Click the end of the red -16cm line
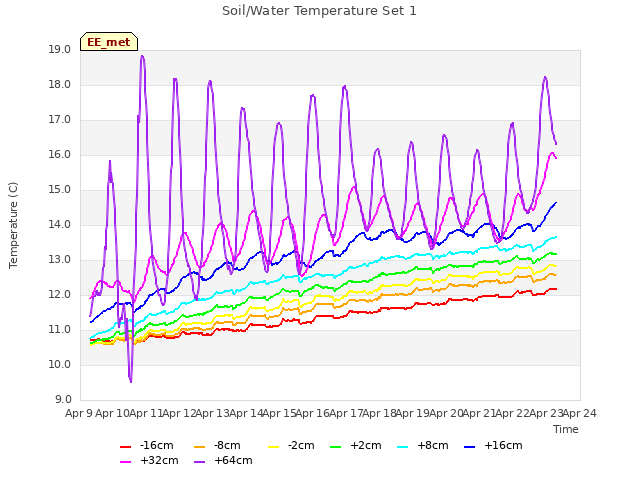640x480 pixels. coord(556,289)
